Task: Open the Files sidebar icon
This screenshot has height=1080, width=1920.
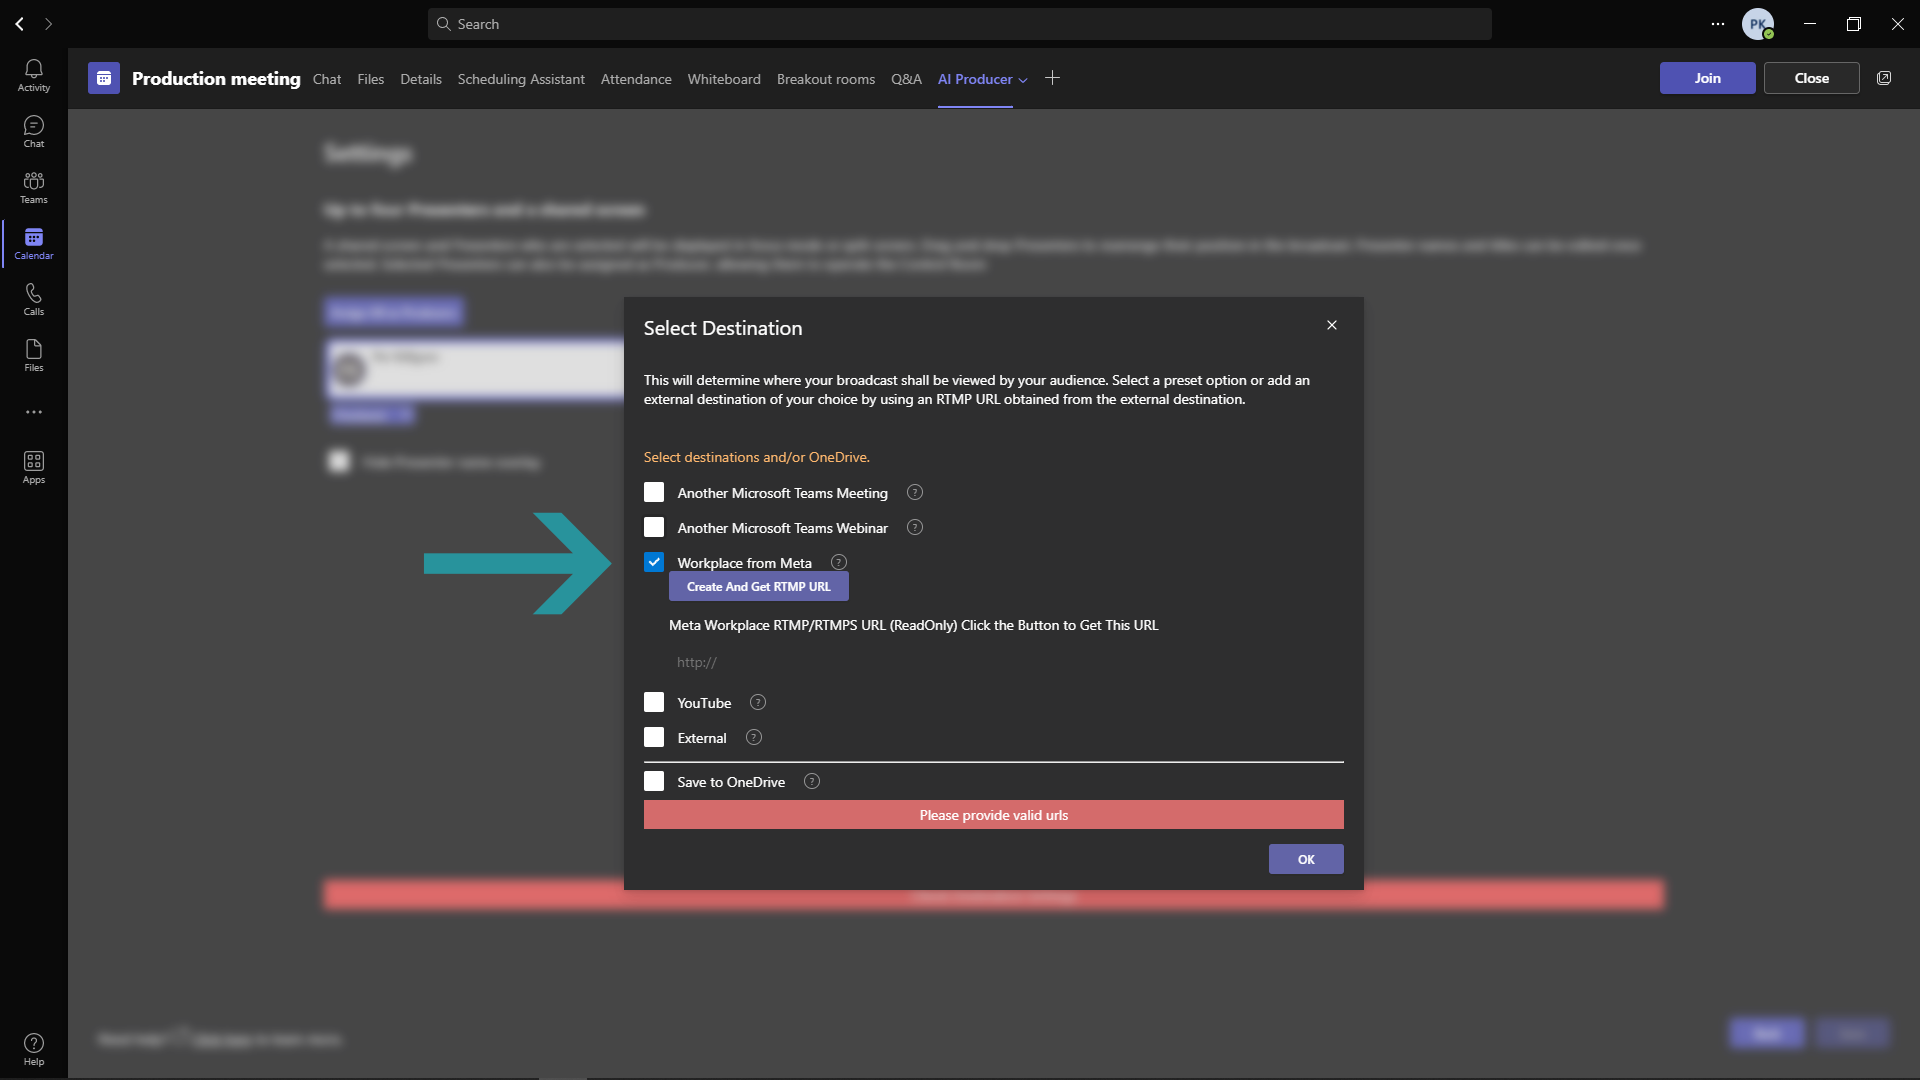Action: pos(34,355)
